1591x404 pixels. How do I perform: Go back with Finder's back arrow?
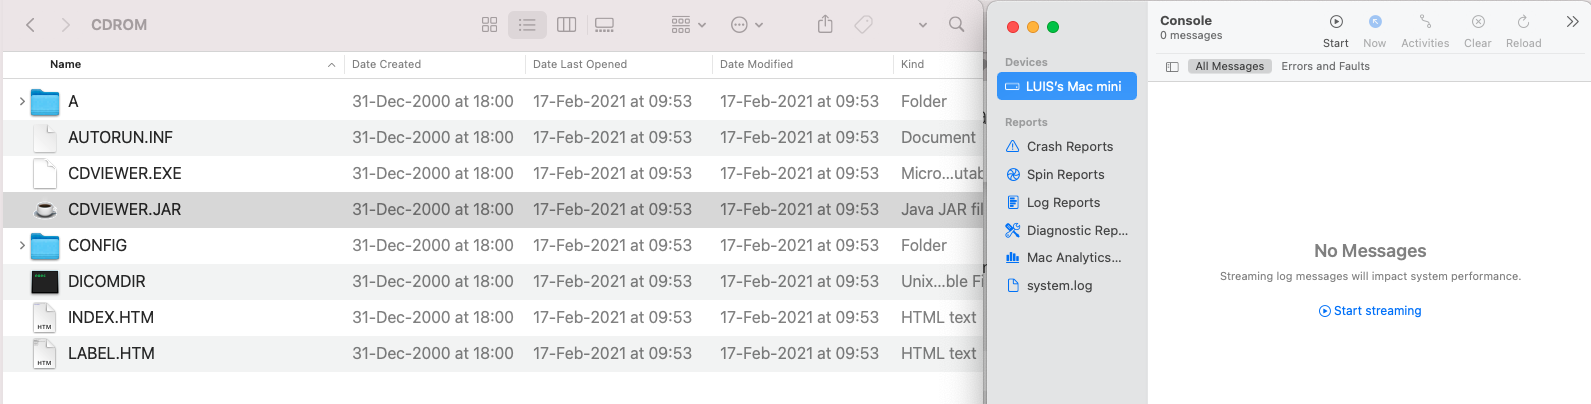click(30, 25)
